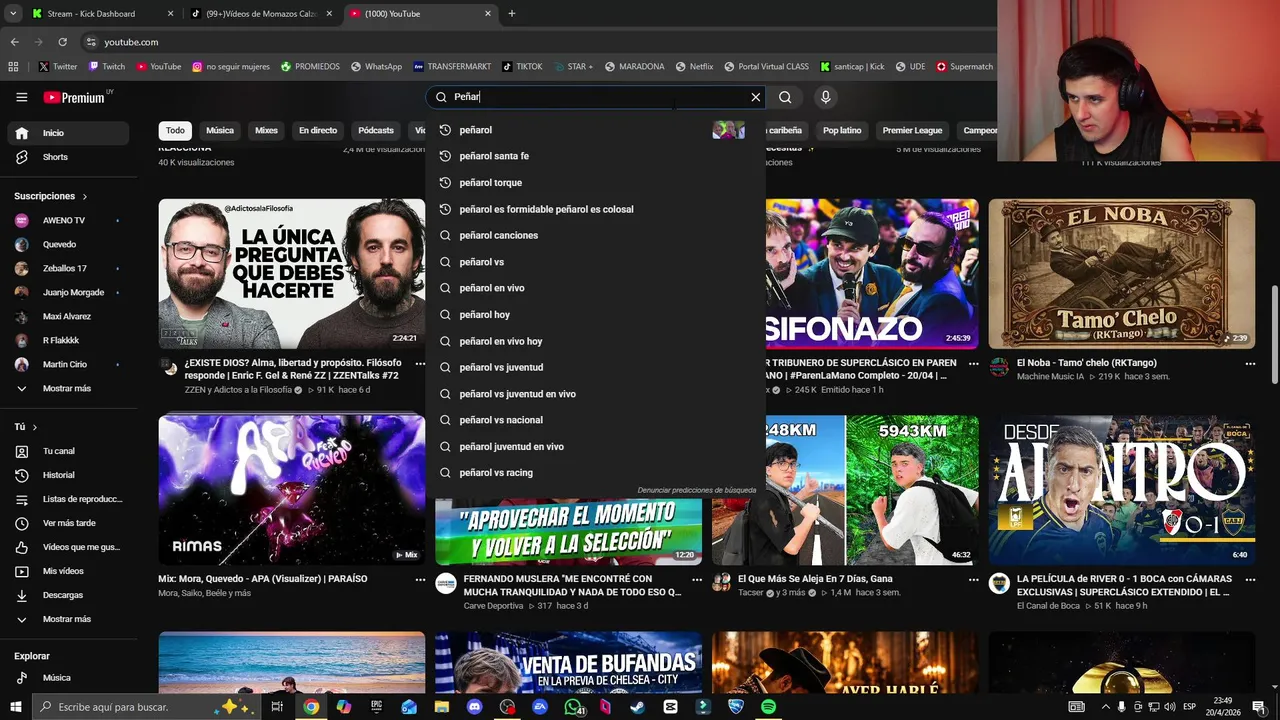
Task: Open the Netflix bookmark
Action: tap(694, 67)
